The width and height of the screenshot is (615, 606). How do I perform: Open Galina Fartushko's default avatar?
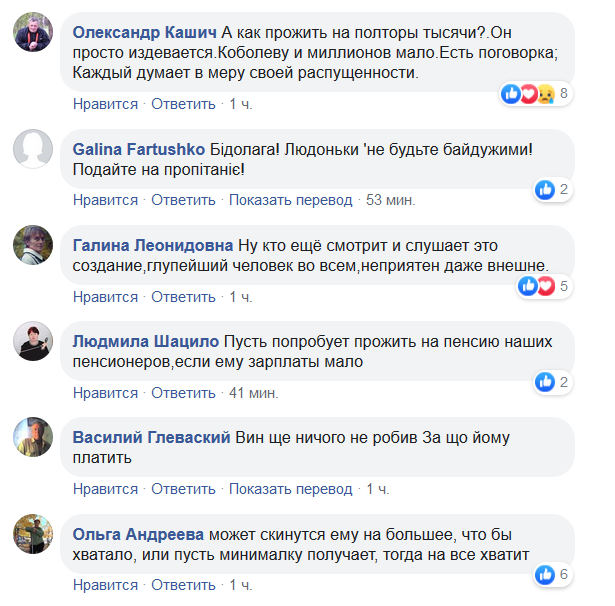pyautogui.click(x=33, y=149)
